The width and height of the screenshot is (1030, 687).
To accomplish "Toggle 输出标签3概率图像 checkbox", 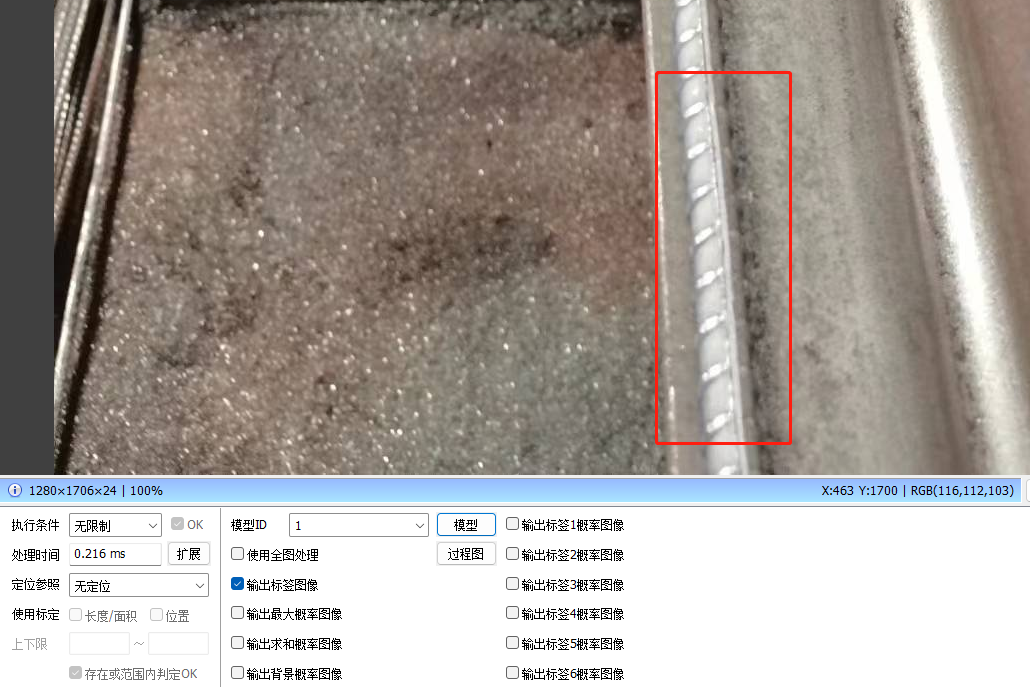I will tap(512, 584).
